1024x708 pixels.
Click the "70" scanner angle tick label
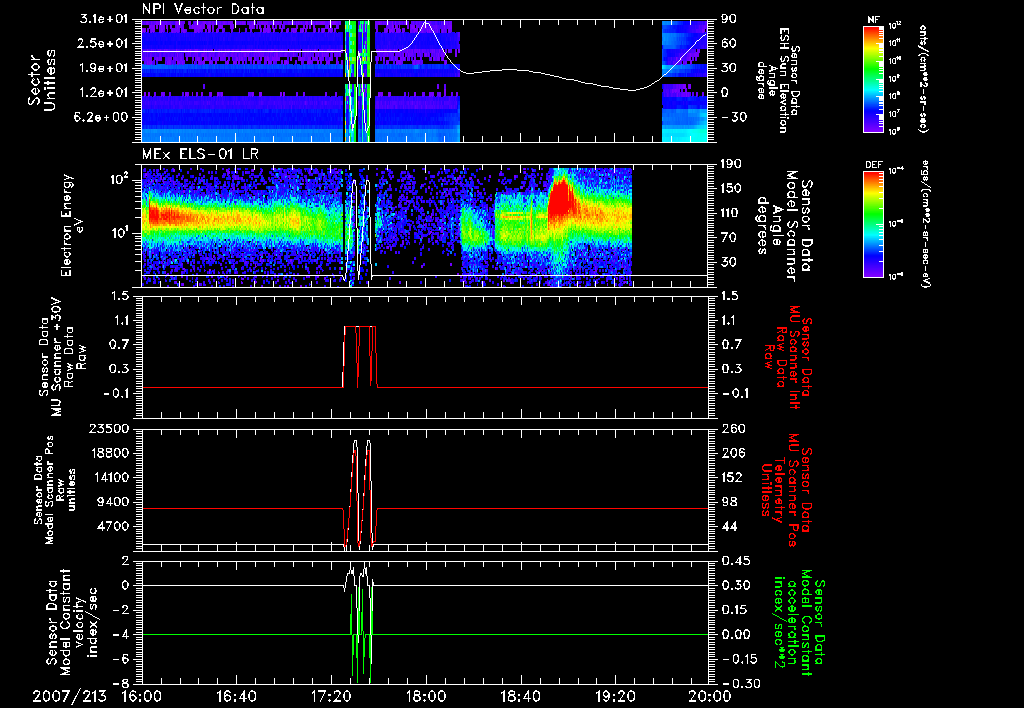tap(728, 238)
